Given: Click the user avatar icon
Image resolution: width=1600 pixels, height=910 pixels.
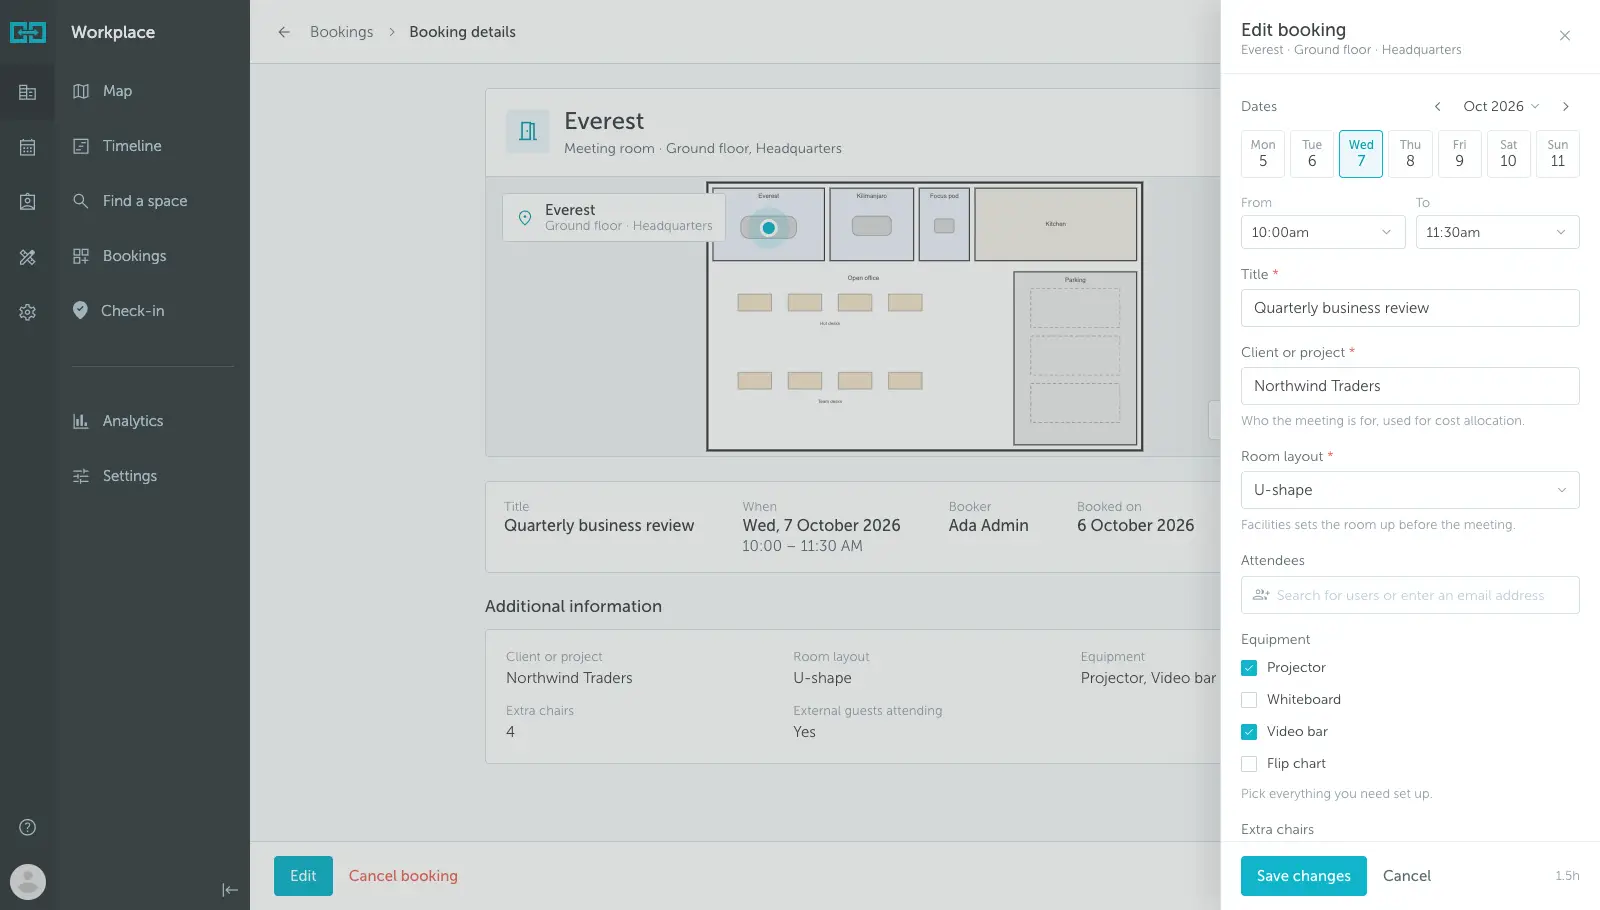Looking at the screenshot, I should (x=28, y=882).
